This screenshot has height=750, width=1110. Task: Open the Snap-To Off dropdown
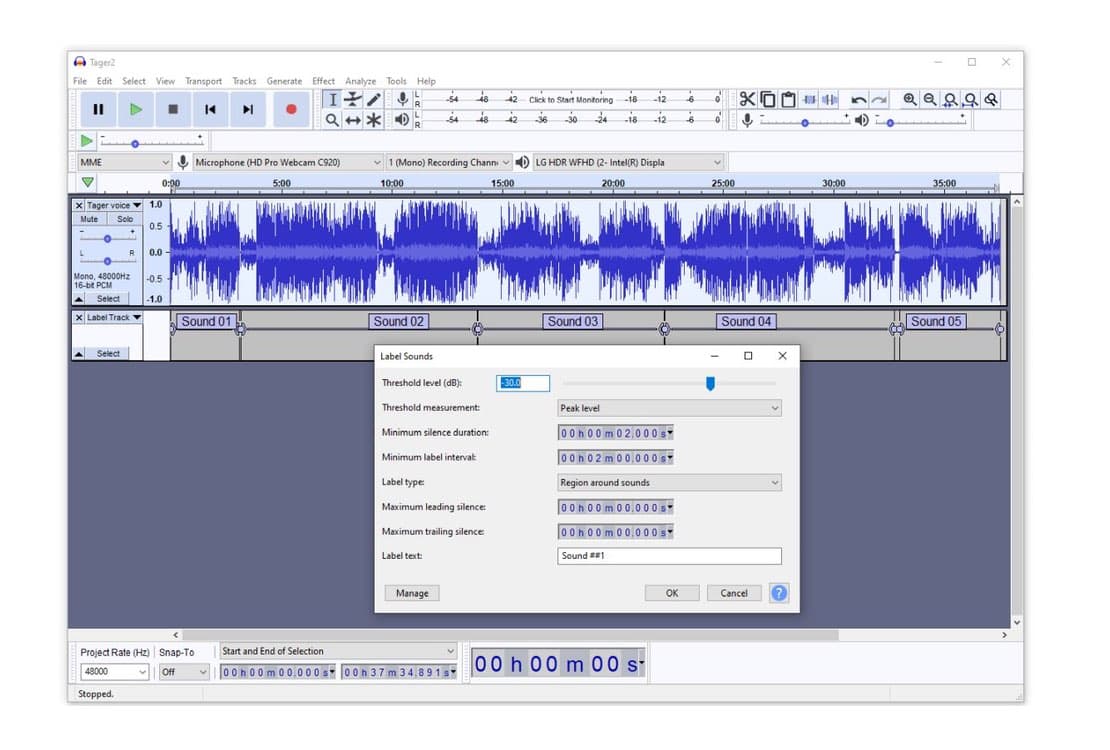point(183,671)
